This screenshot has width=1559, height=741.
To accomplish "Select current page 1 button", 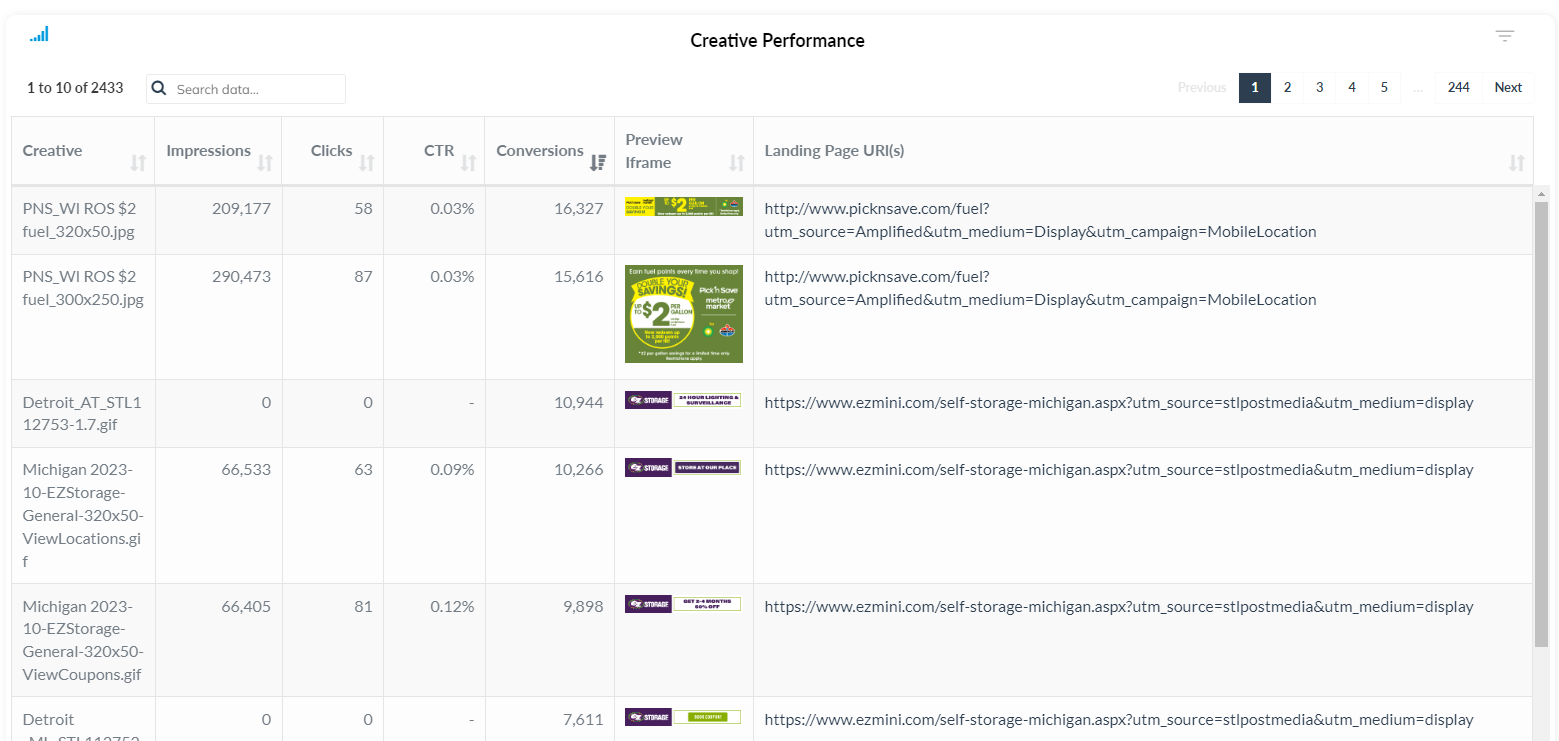I will click(1254, 88).
